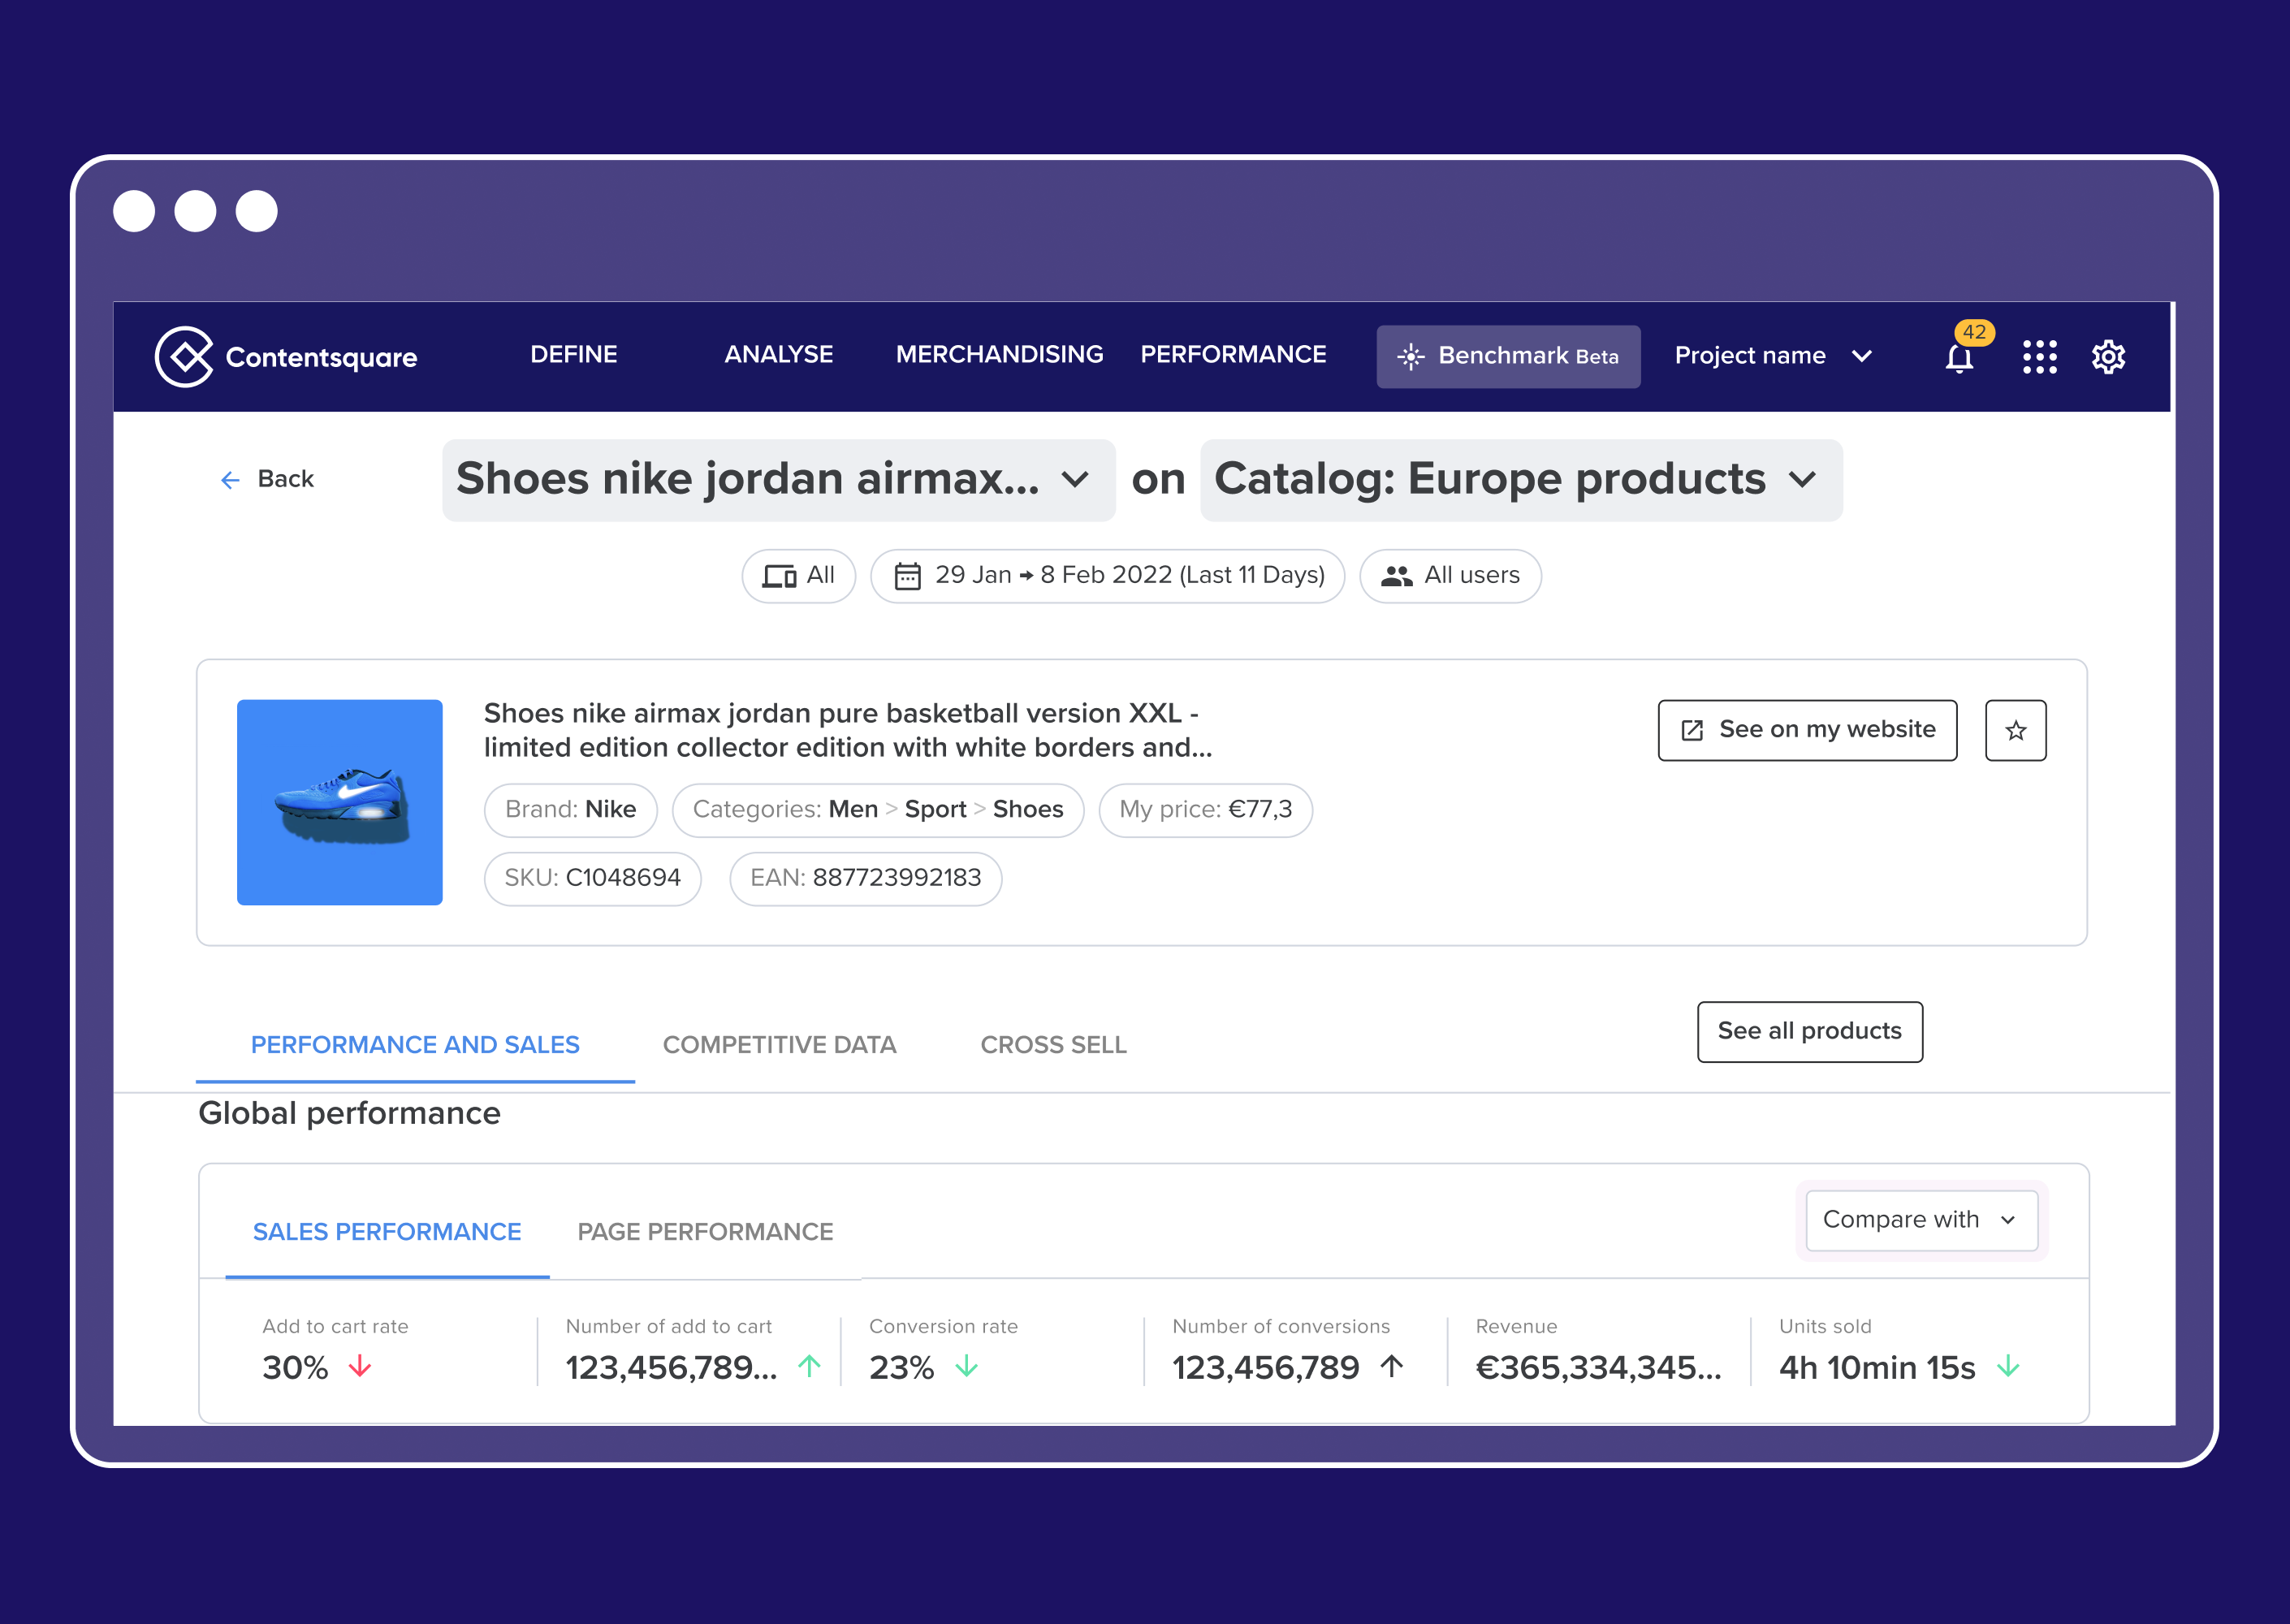This screenshot has width=2290, height=1624.
Task: Open settings gear icon
Action: click(2108, 356)
